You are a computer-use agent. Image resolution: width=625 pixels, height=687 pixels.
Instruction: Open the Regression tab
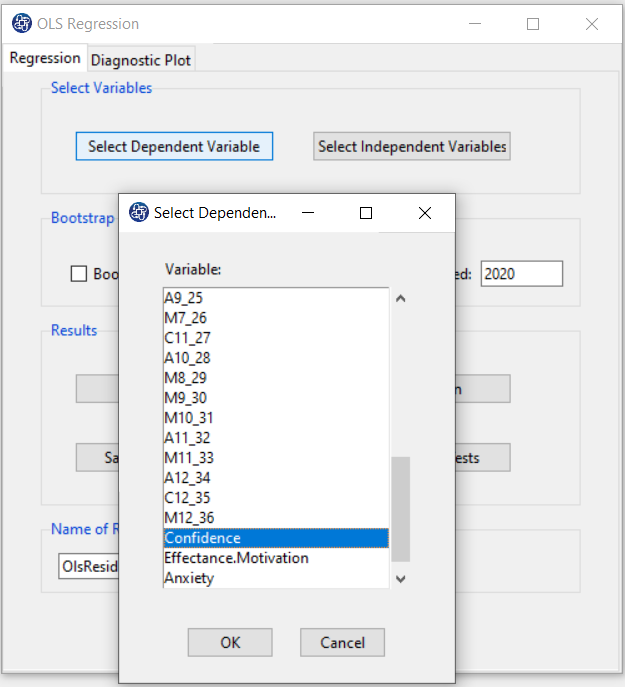(x=45, y=58)
